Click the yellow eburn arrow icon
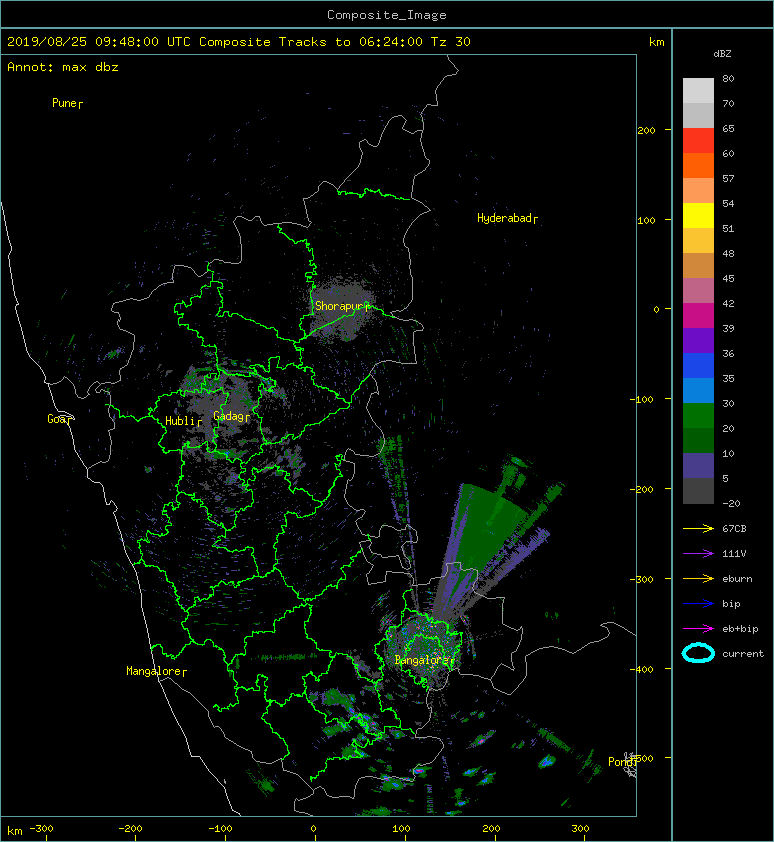 pos(698,579)
